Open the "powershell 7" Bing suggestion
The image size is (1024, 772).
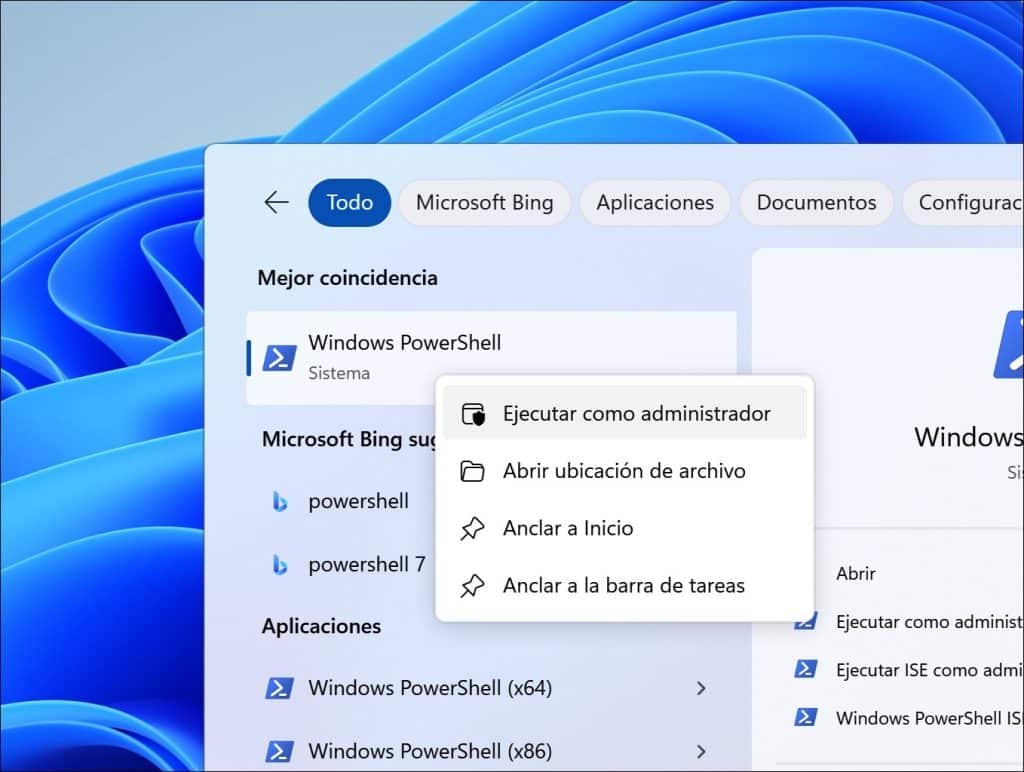click(x=368, y=564)
